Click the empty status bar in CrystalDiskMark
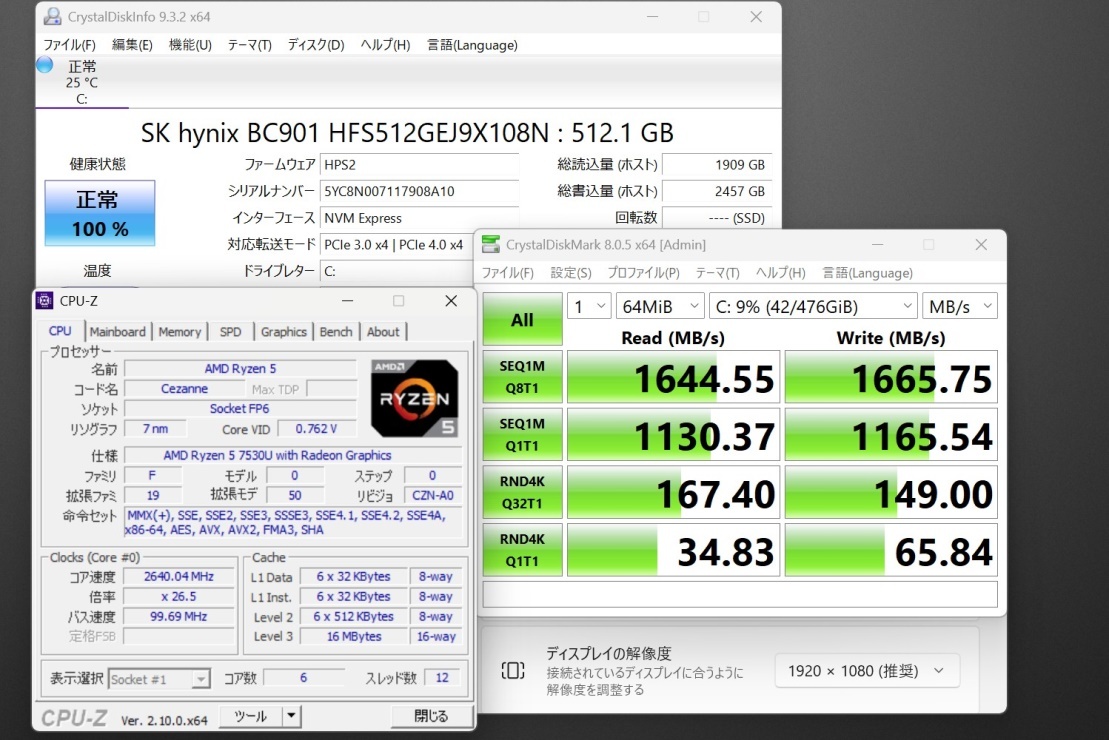The height and width of the screenshot is (740, 1109). tap(740, 594)
